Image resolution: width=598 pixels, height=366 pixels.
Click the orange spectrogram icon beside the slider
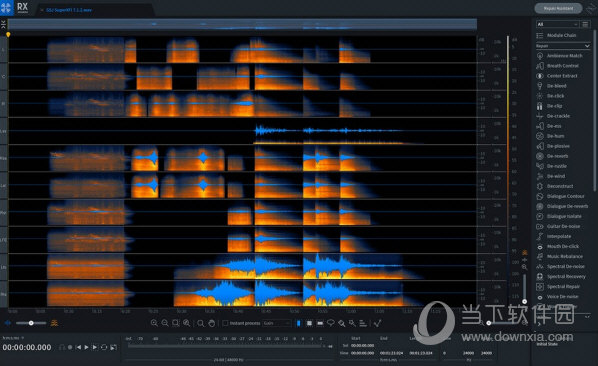pos(55,323)
